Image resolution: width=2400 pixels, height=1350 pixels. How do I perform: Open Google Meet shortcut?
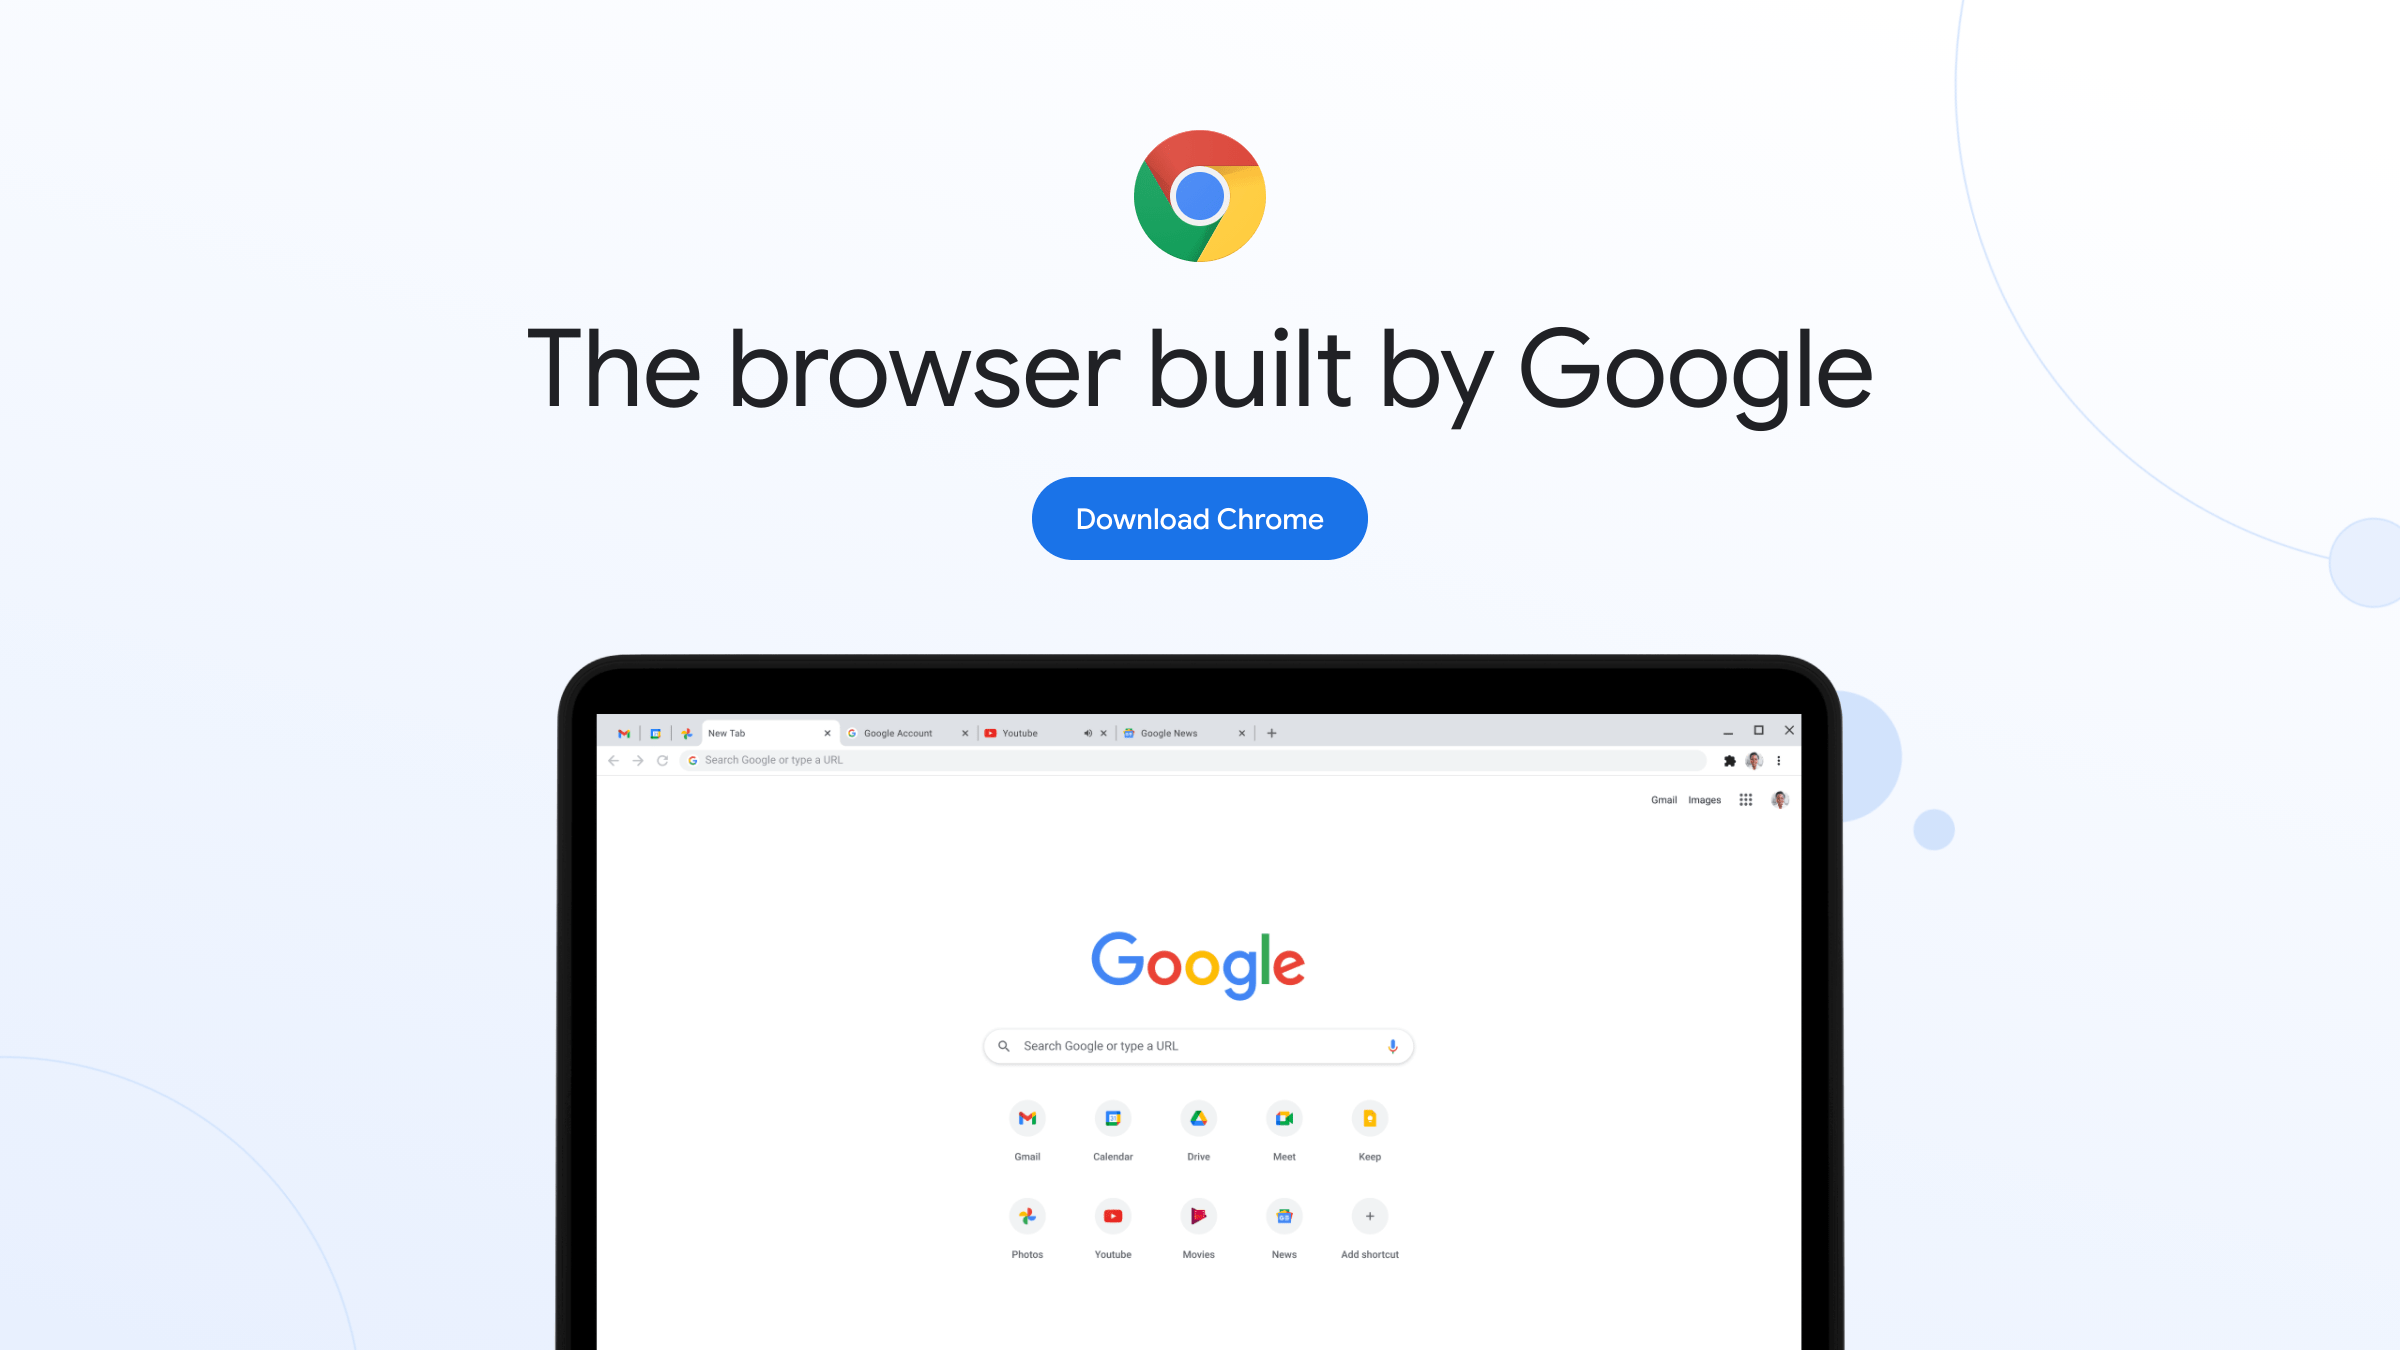(1284, 1119)
